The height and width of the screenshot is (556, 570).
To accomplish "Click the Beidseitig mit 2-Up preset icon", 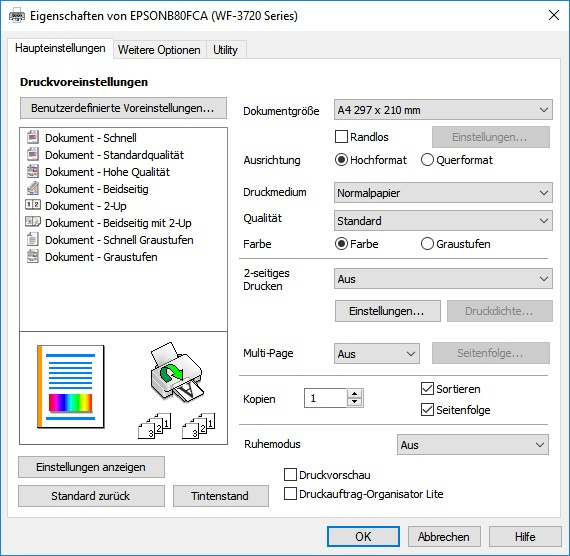I will (x=33, y=221).
